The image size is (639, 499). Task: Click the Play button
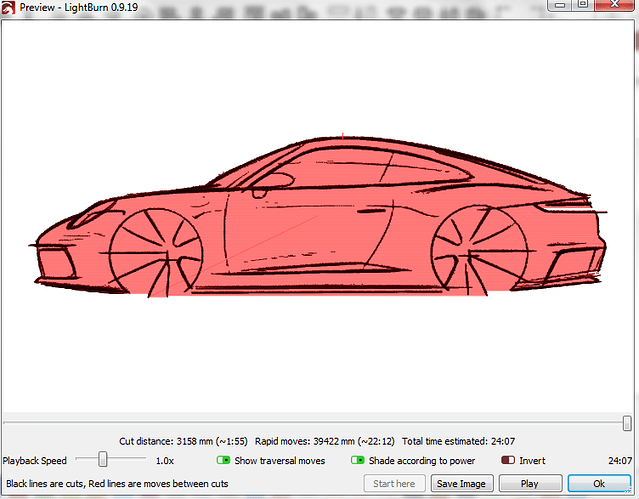point(530,484)
